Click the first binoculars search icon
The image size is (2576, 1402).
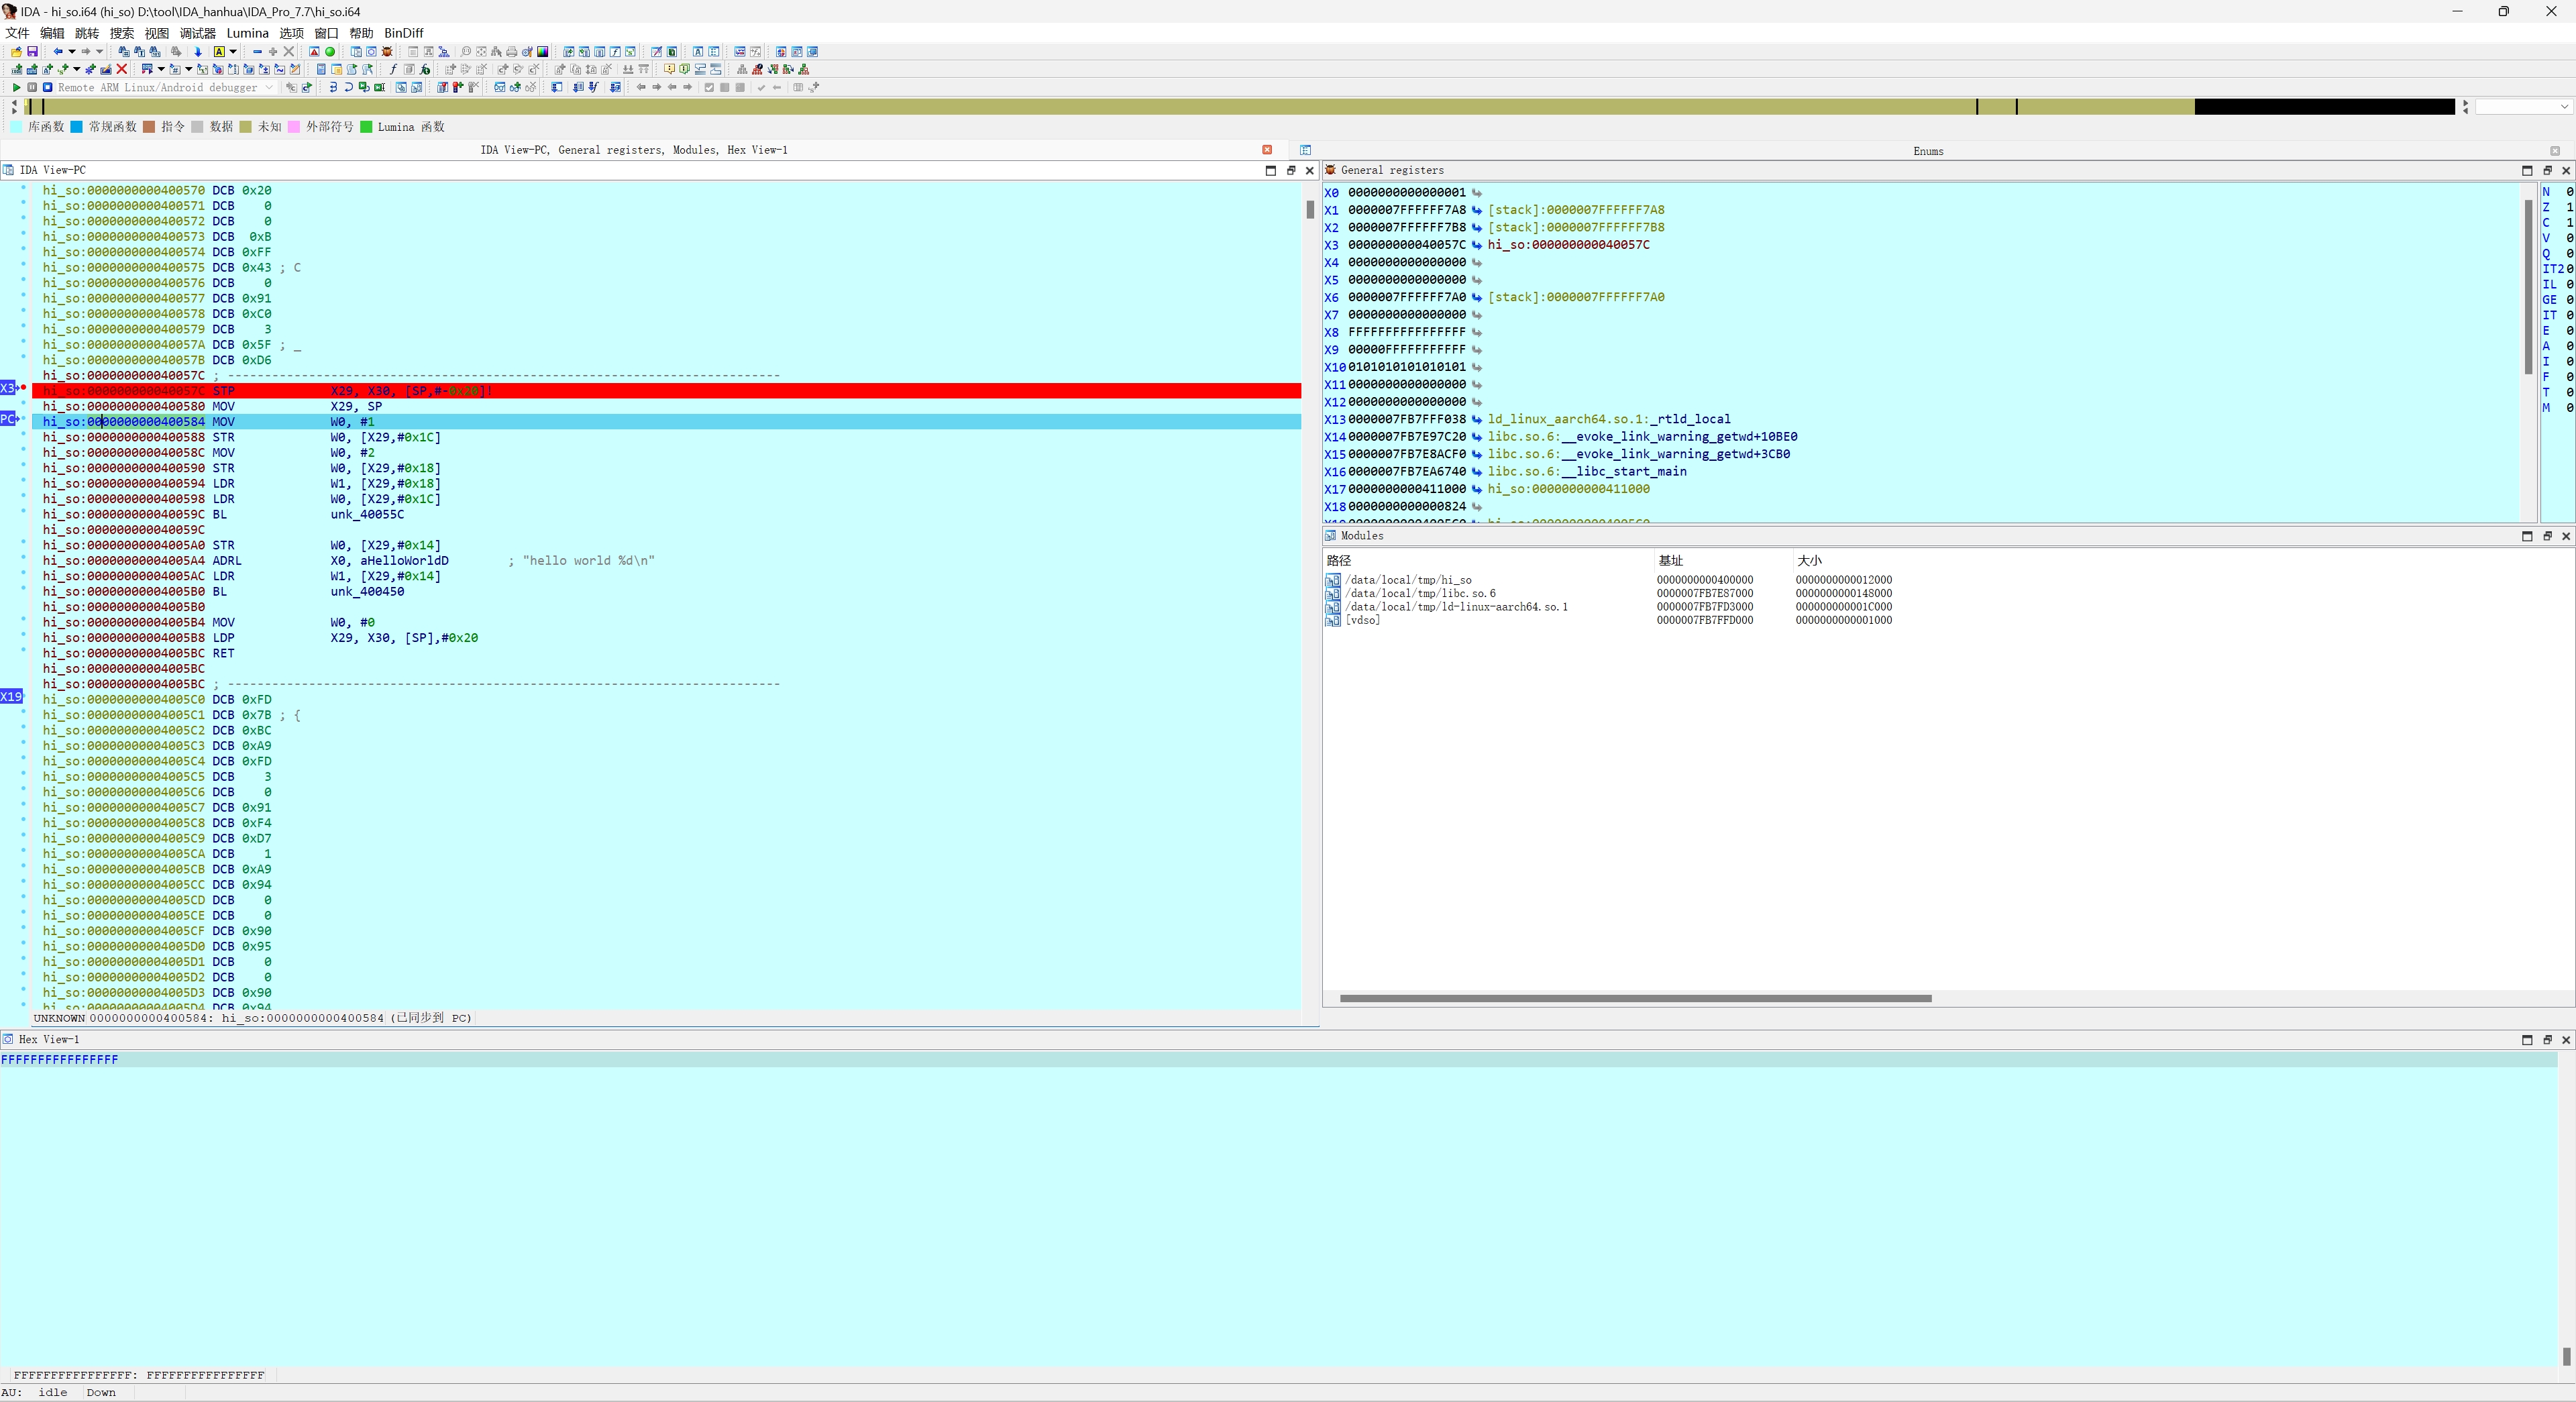point(124,52)
